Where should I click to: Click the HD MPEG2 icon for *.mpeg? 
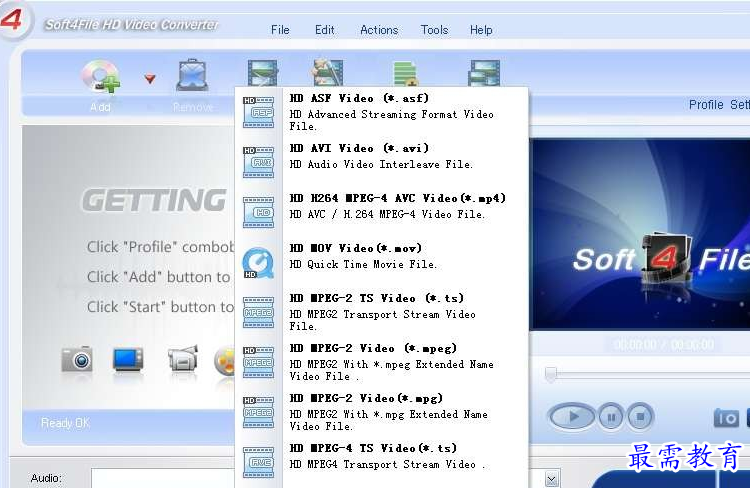pyautogui.click(x=258, y=362)
